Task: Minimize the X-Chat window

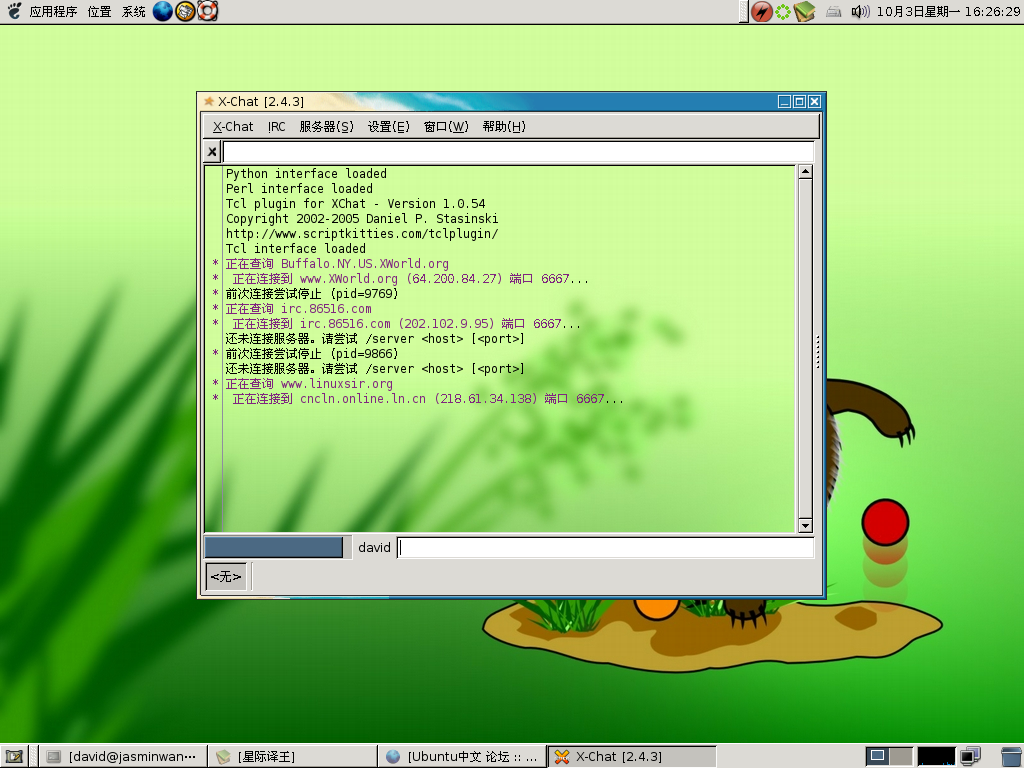Action: 784,101
